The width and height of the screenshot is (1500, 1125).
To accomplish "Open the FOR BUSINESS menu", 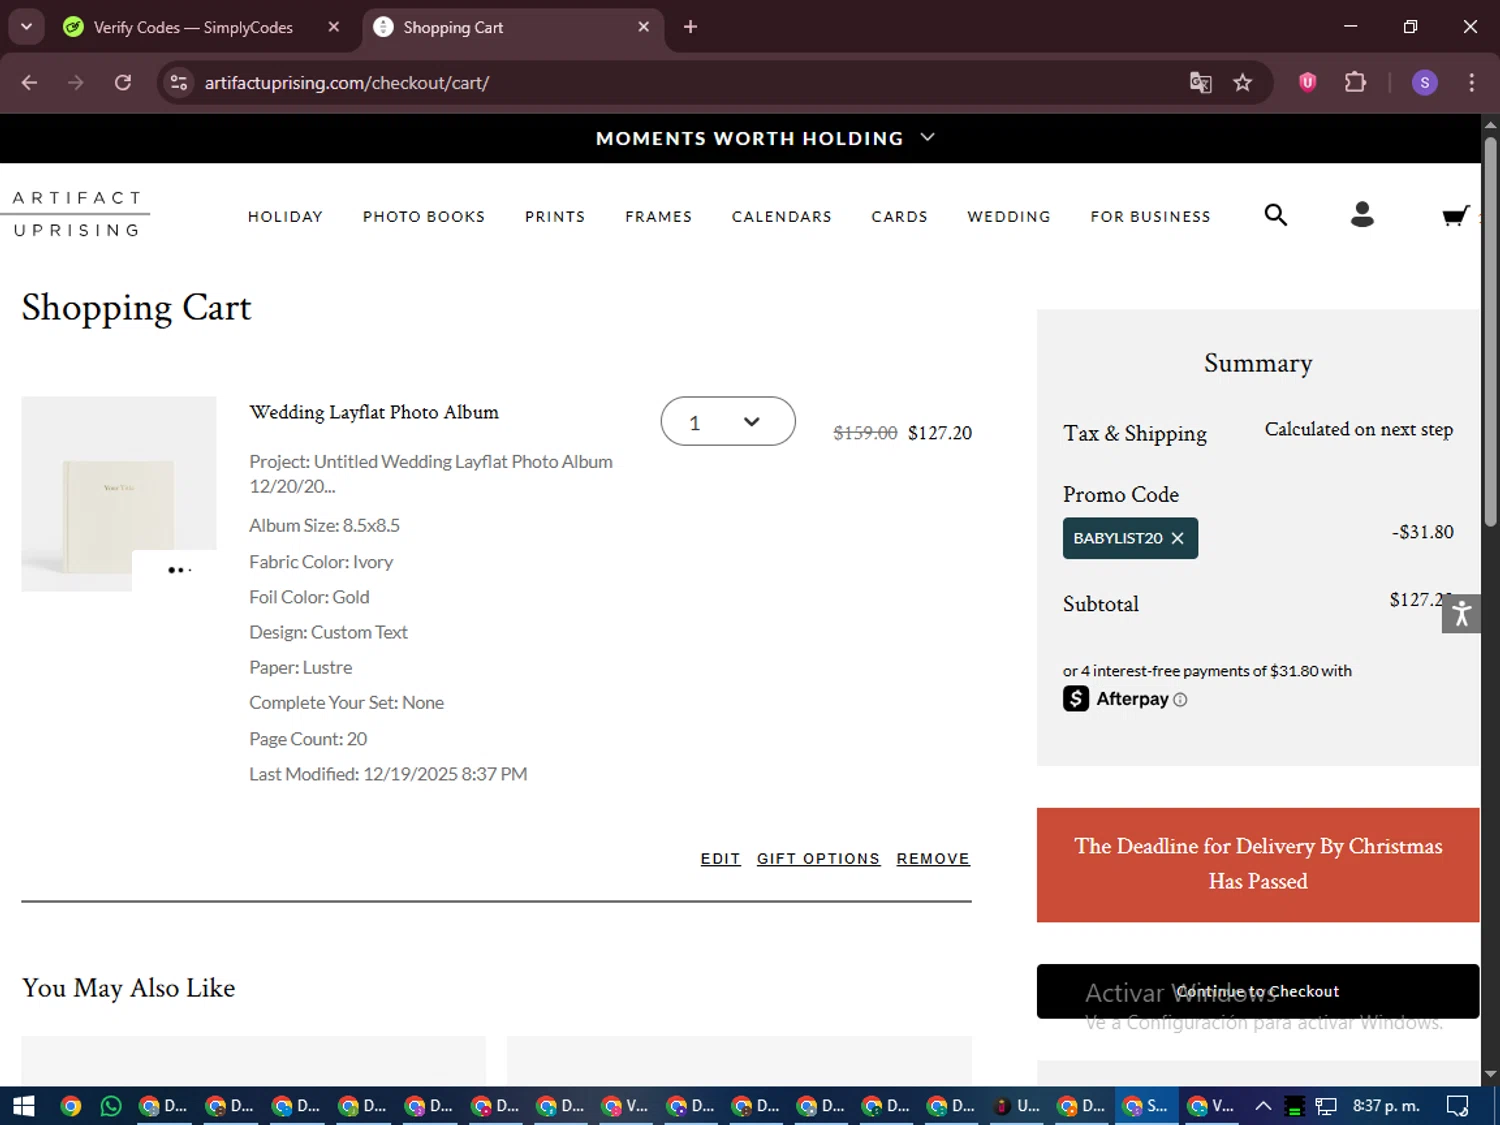I will coord(1151,216).
